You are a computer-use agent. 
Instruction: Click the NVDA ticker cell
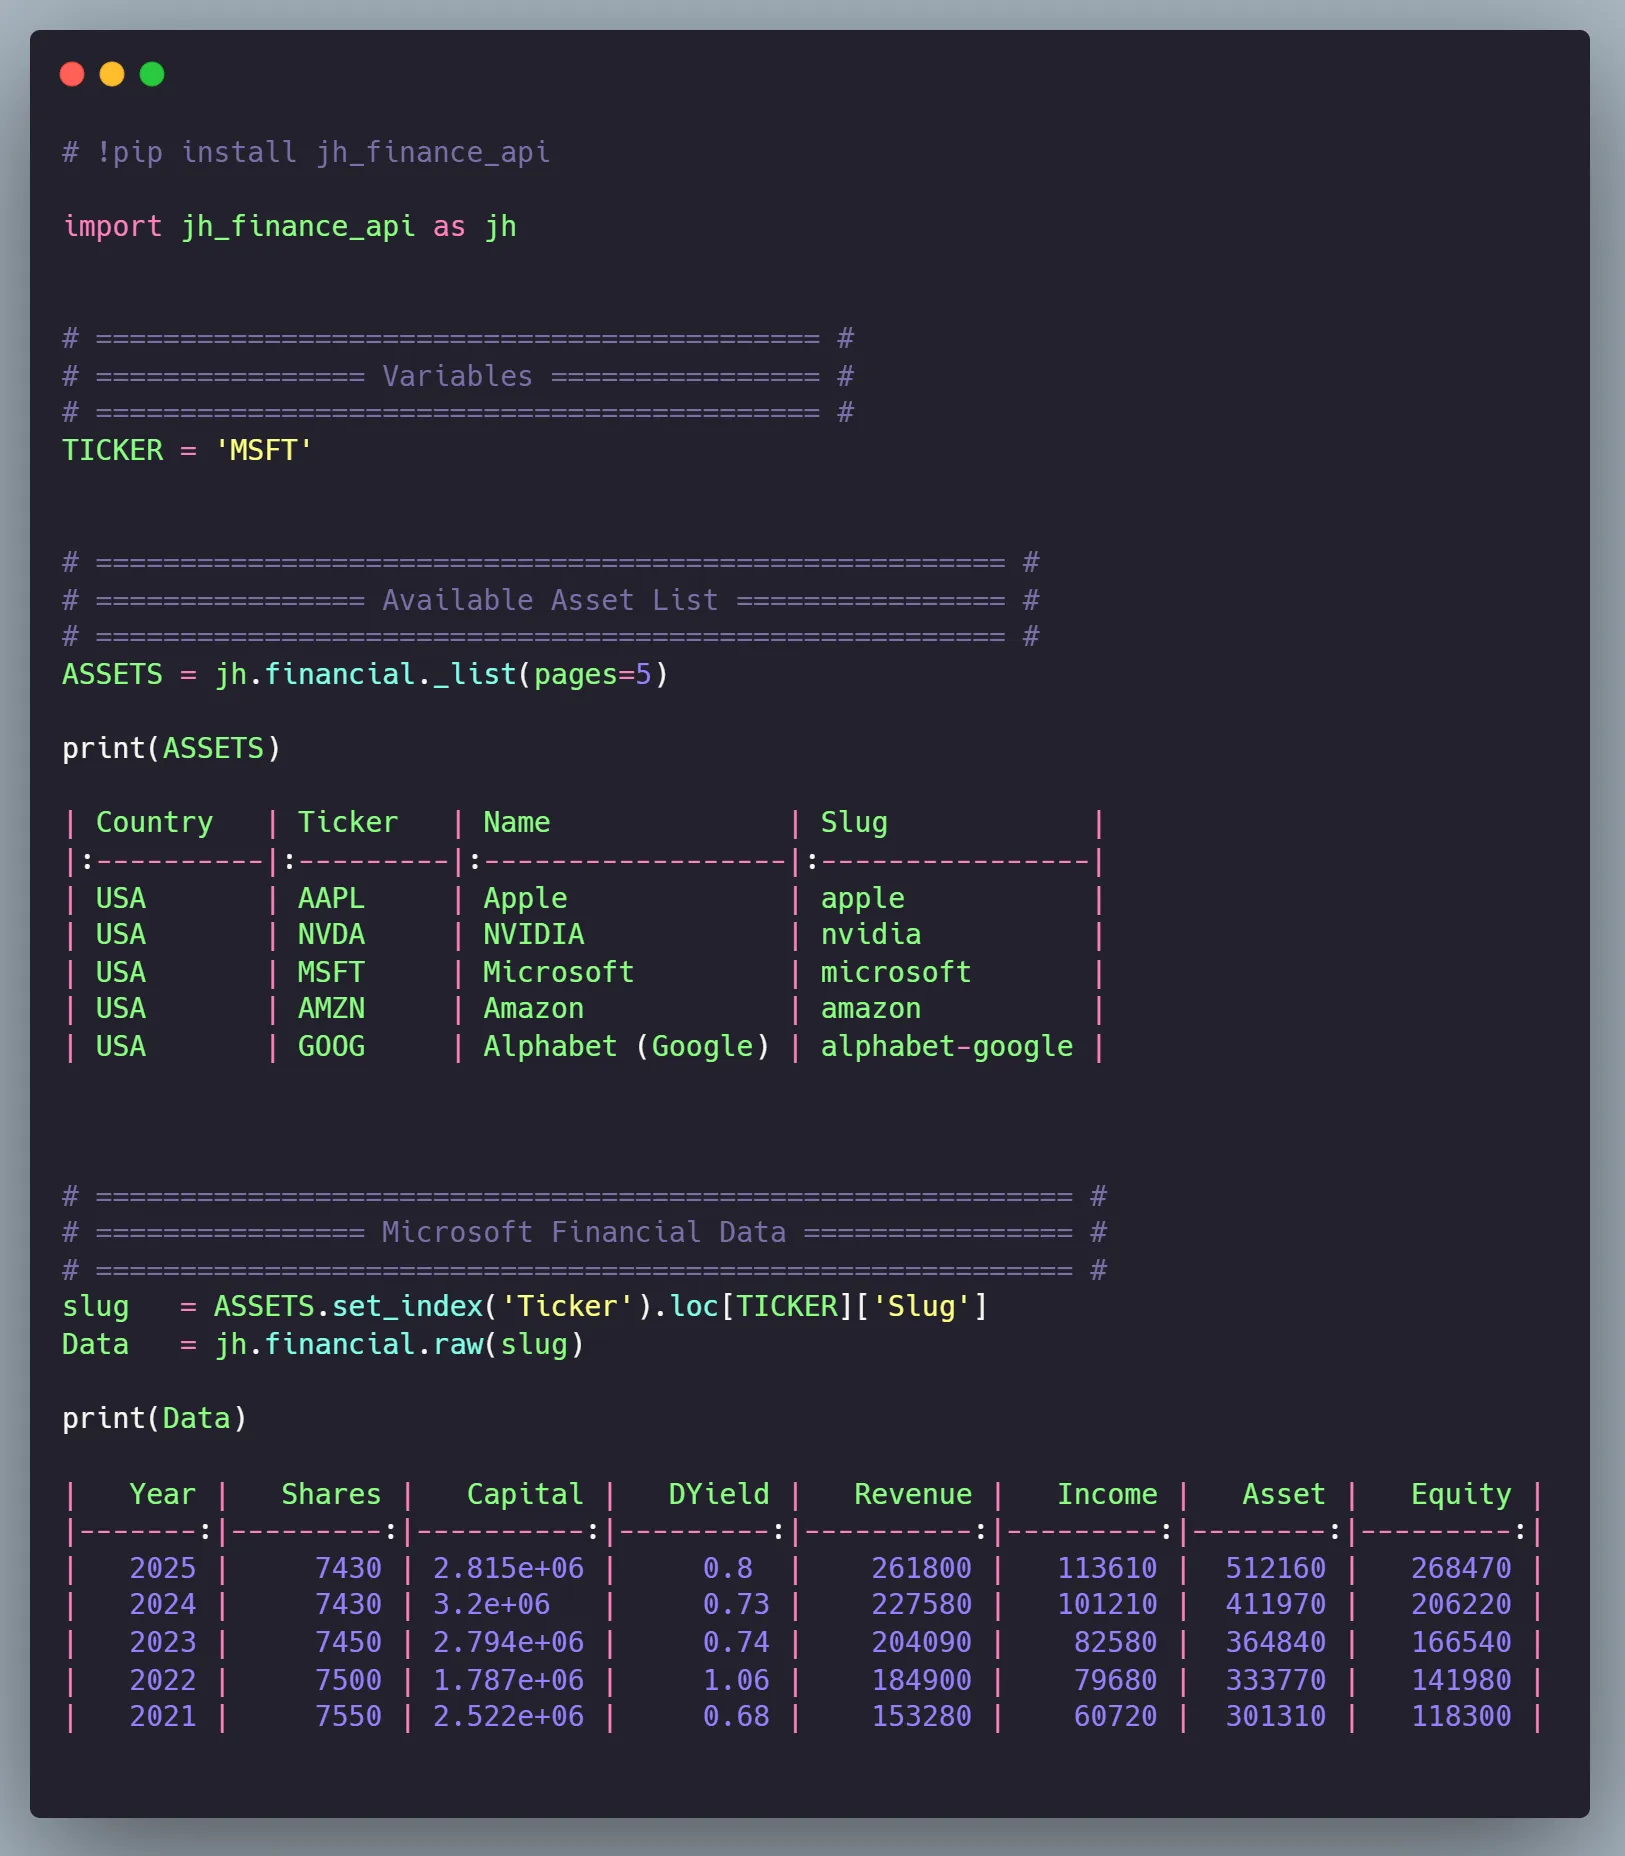tap(331, 935)
